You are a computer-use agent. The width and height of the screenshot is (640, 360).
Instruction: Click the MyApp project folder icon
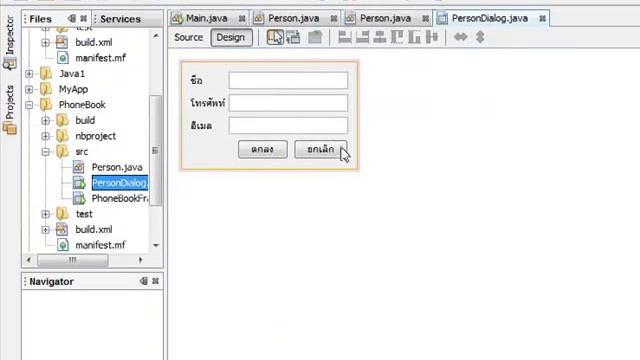[x=46, y=89]
